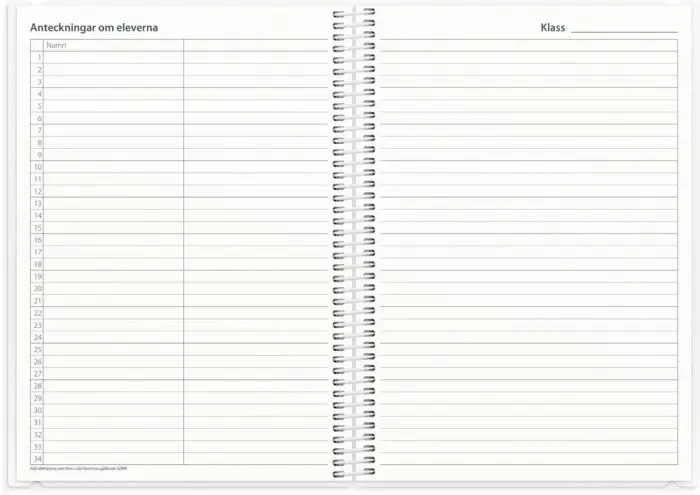Click the Klass blank line field
The width and height of the screenshot is (700, 495).
pos(624,29)
